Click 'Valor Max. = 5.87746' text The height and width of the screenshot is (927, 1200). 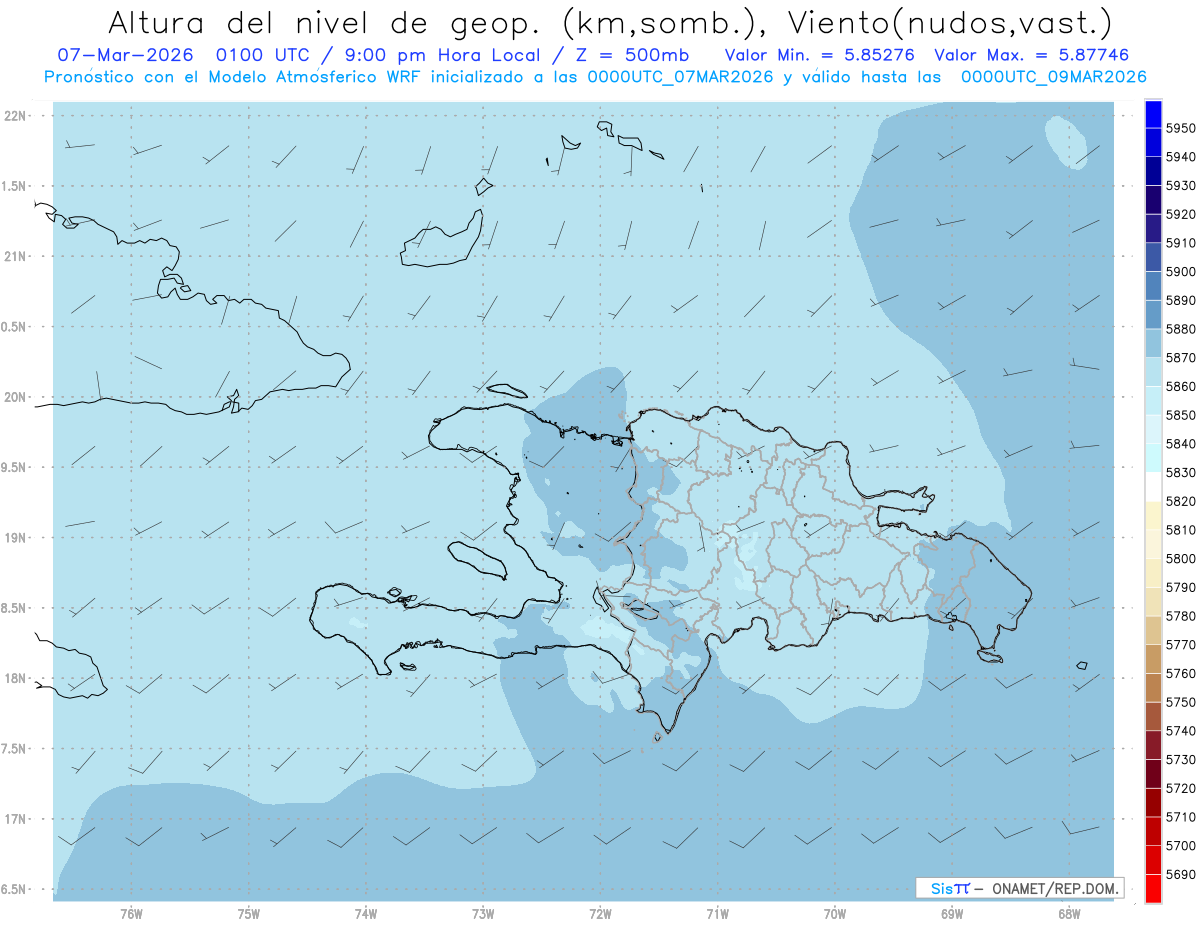(1032, 55)
